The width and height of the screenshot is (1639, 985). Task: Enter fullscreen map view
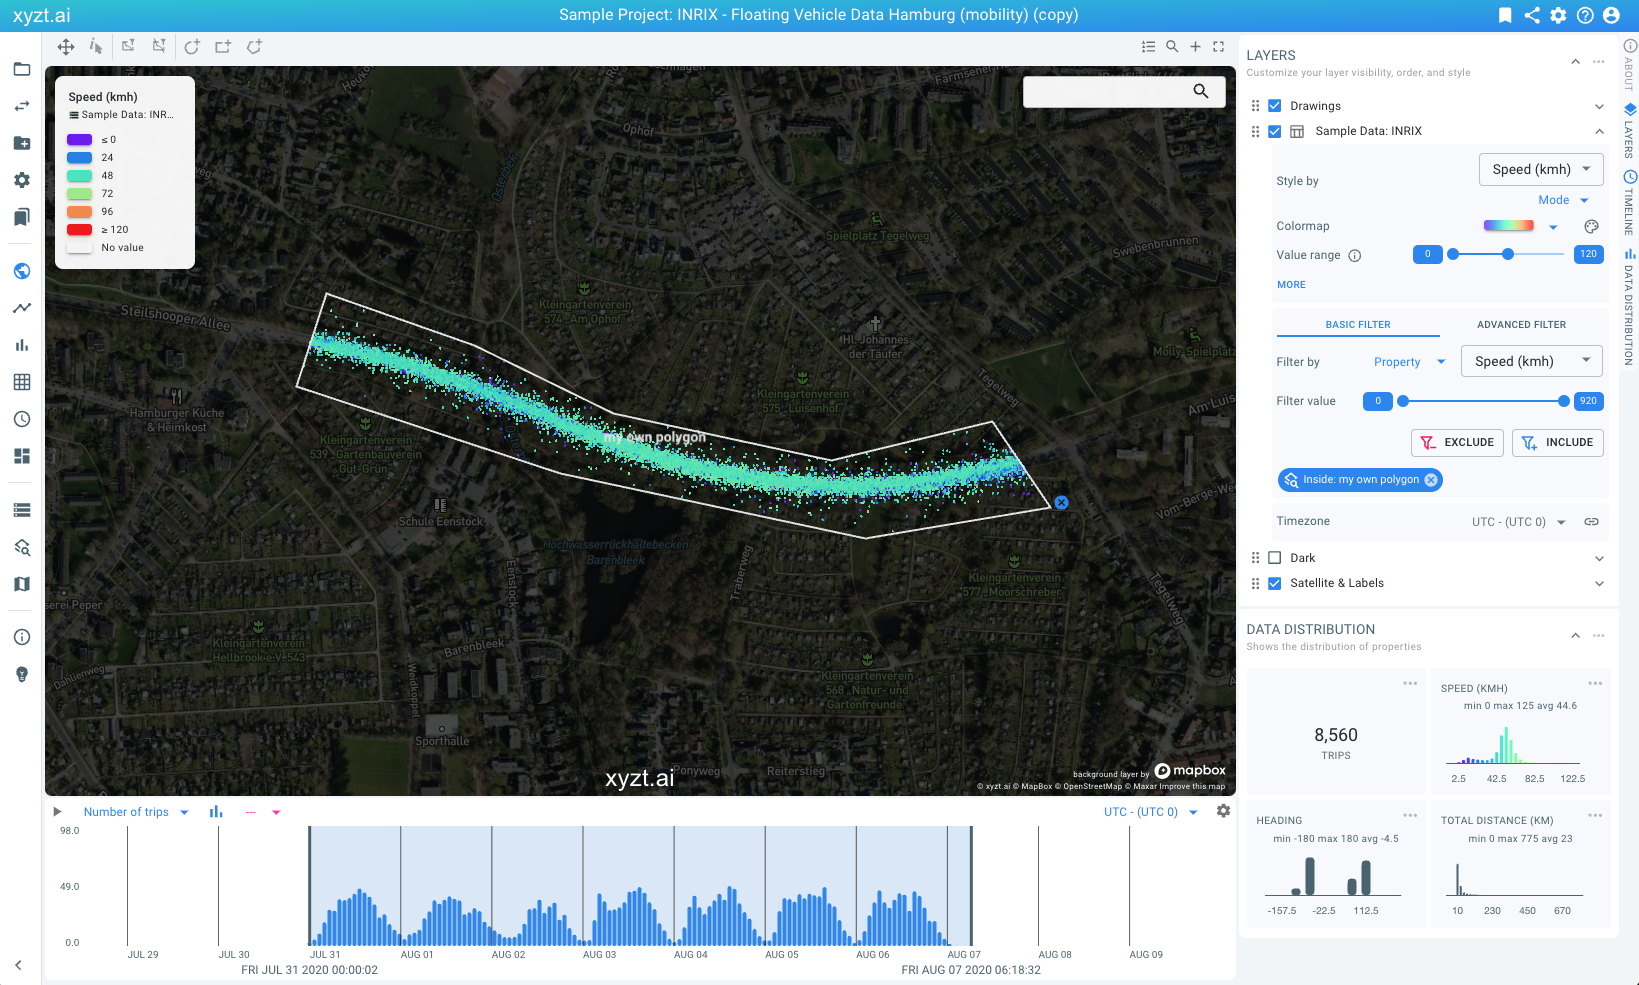(1218, 47)
